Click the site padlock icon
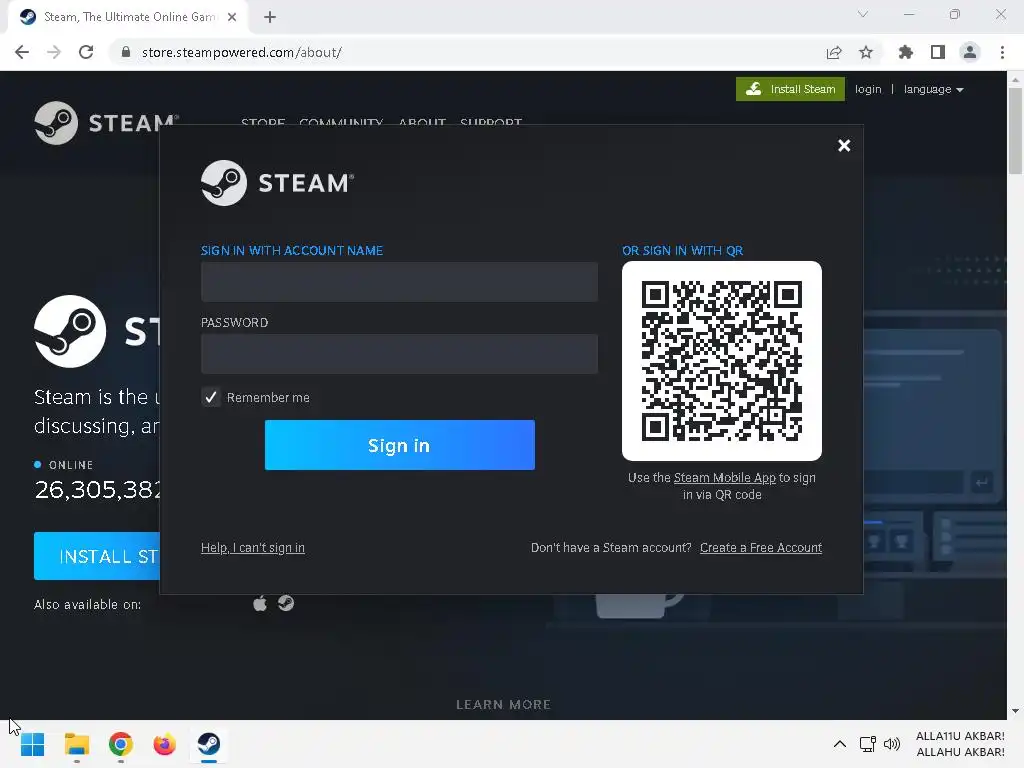This screenshot has width=1024, height=768. click(126, 52)
